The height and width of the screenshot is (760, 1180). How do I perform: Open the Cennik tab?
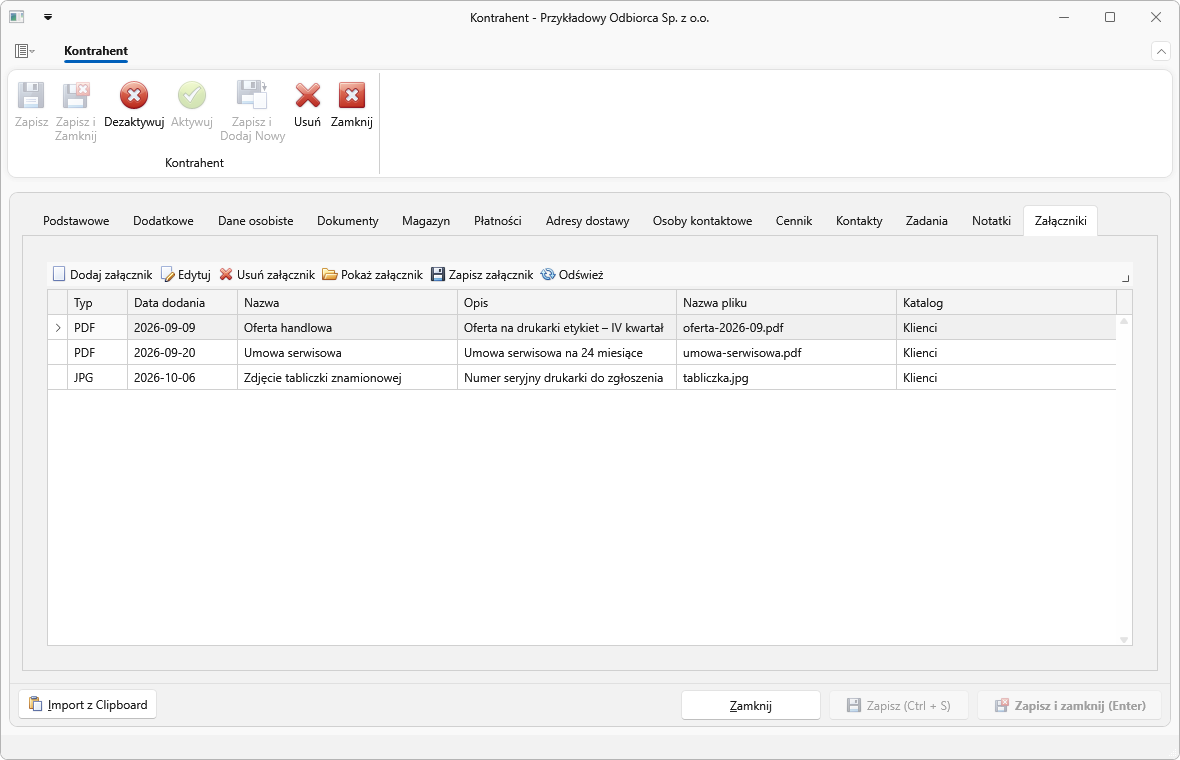(x=794, y=221)
